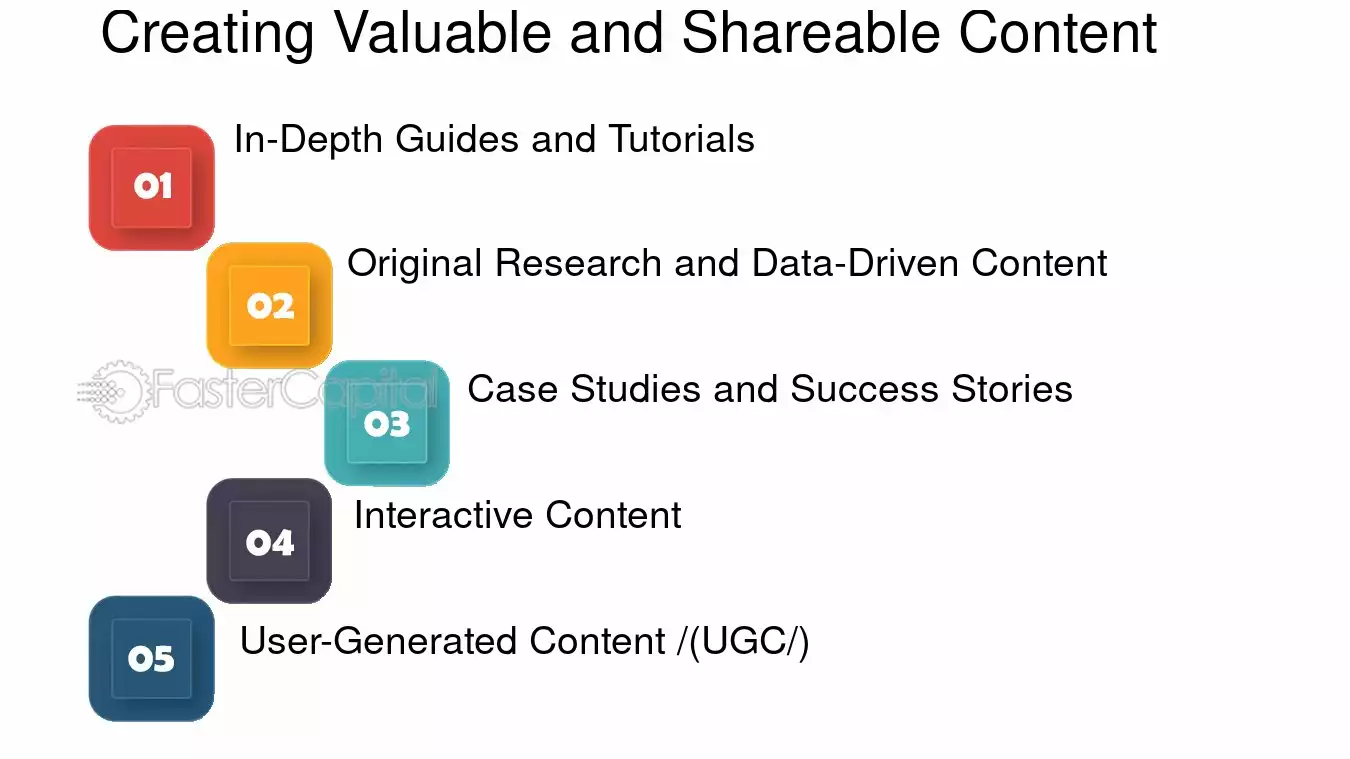
Task: Click the red 01 numbered square
Action: pyautogui.click(x=152, y=187)
